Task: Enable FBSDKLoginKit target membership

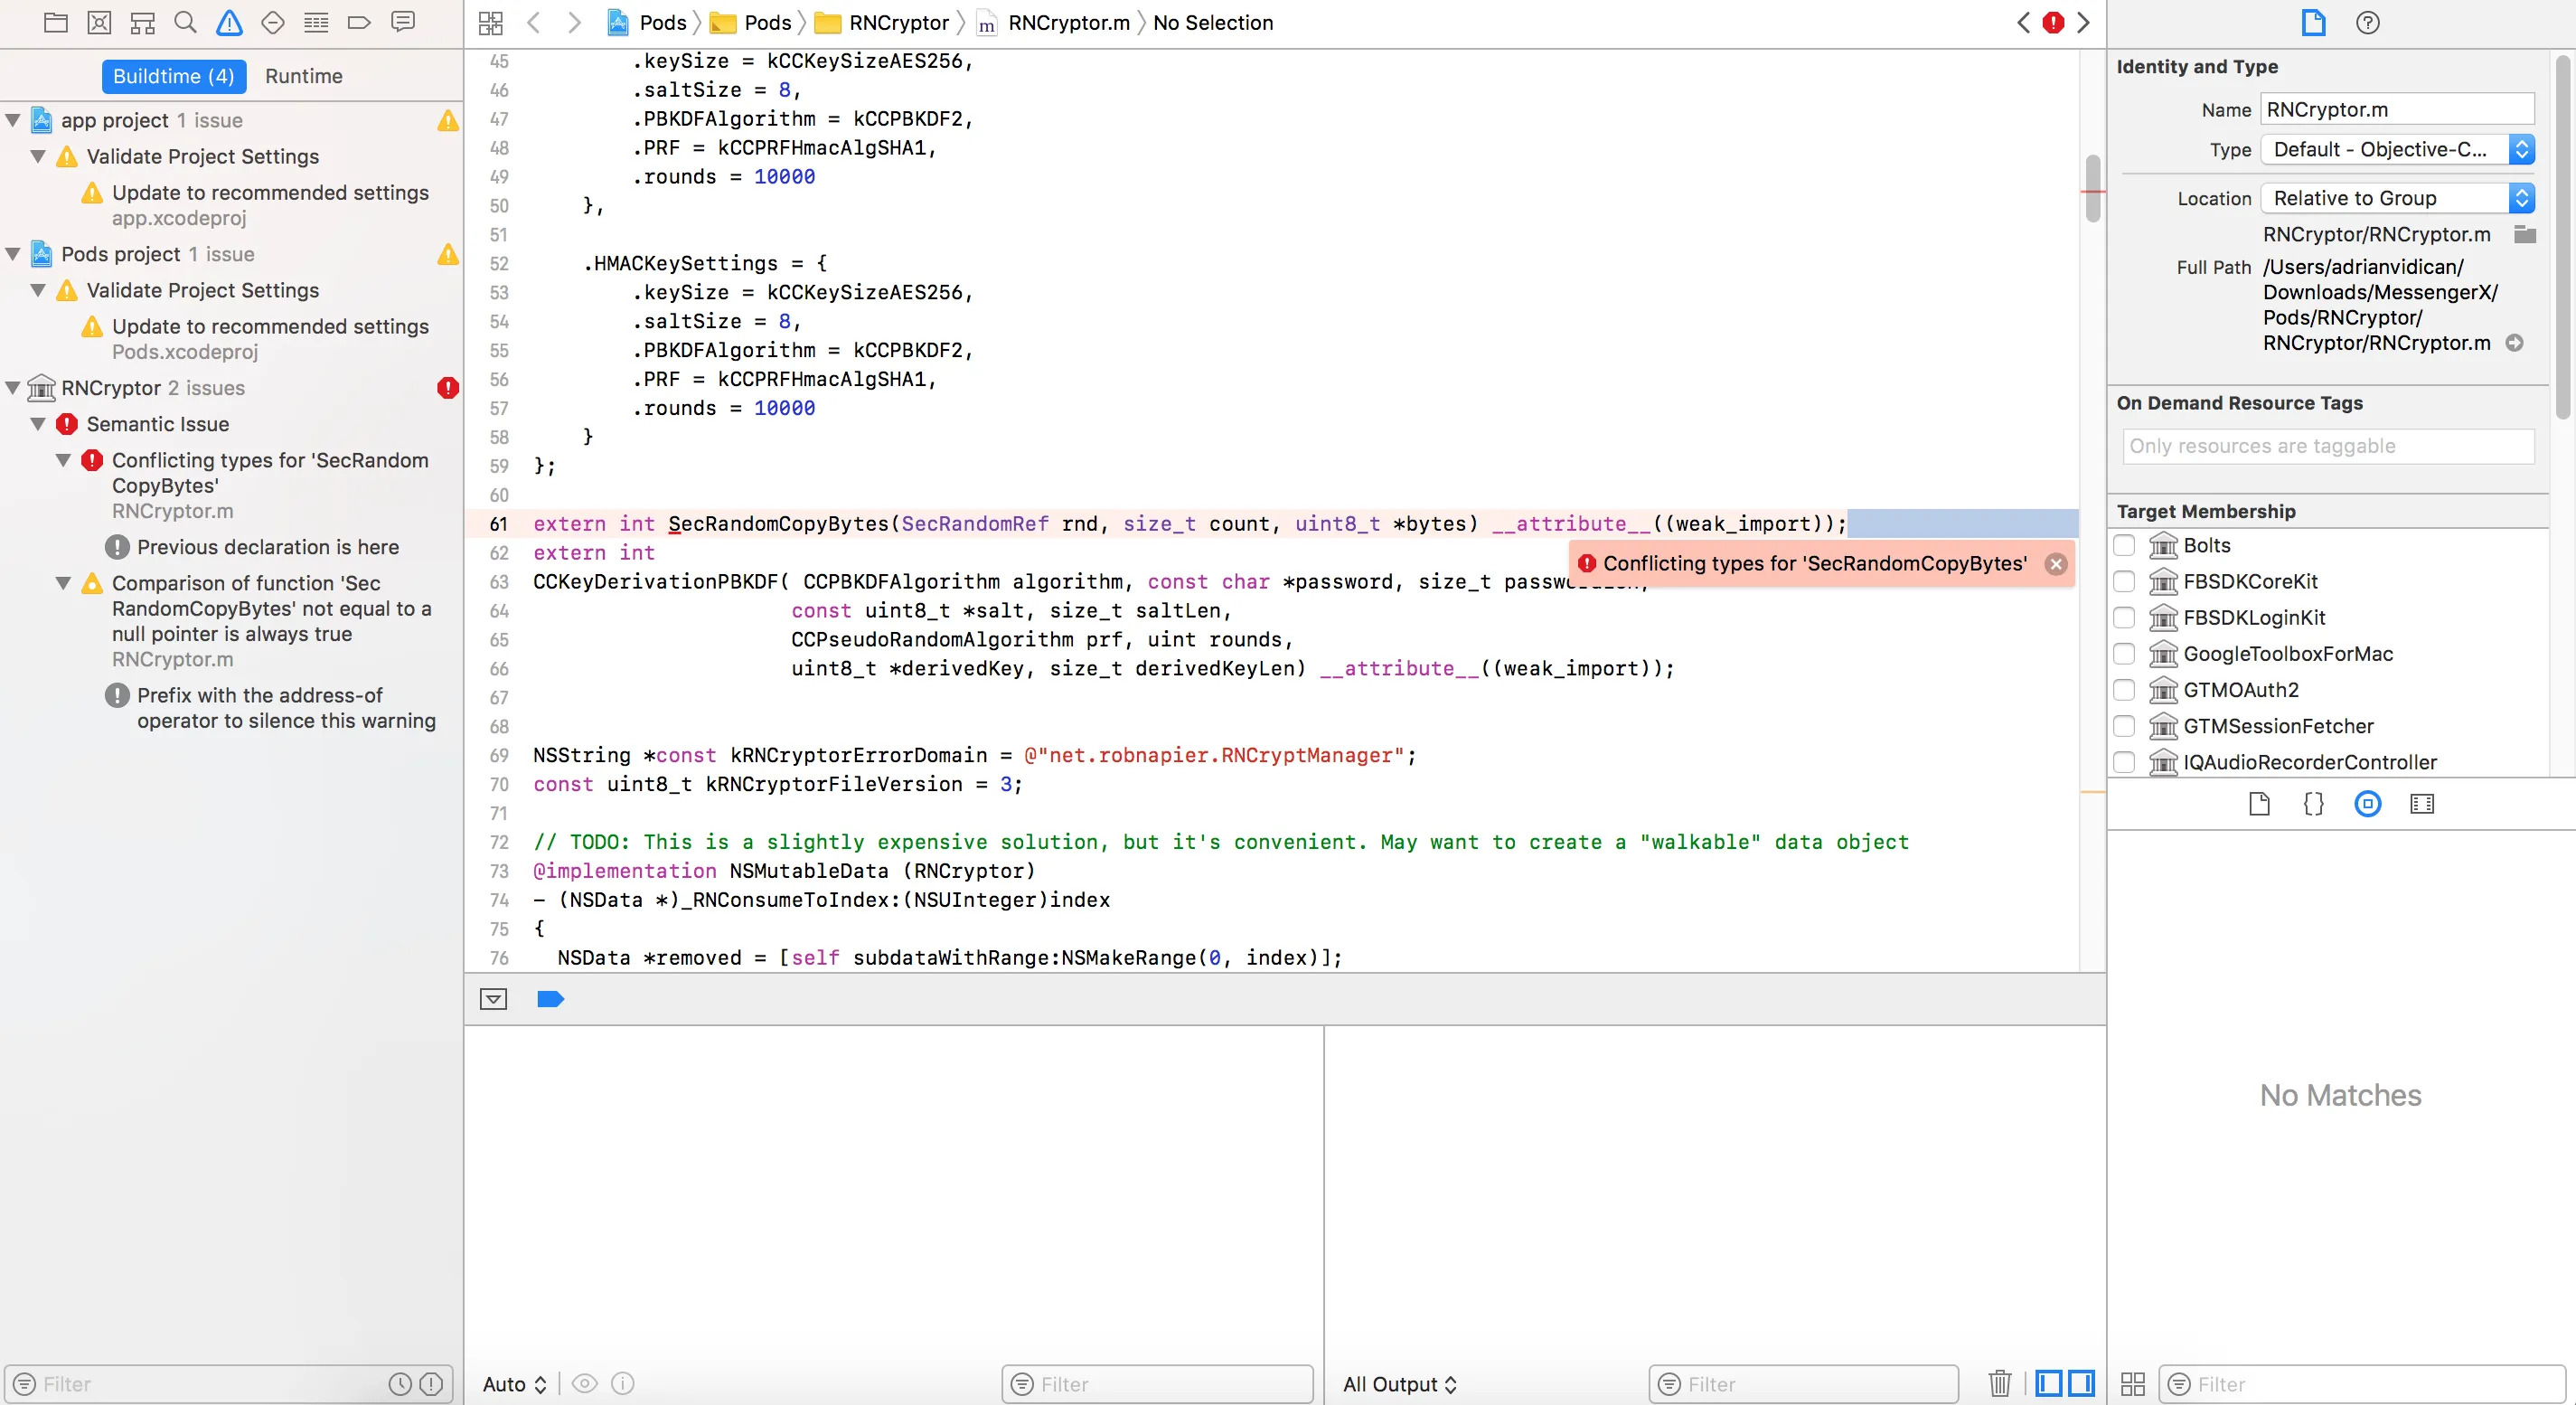Action: tap(2124, 617)
